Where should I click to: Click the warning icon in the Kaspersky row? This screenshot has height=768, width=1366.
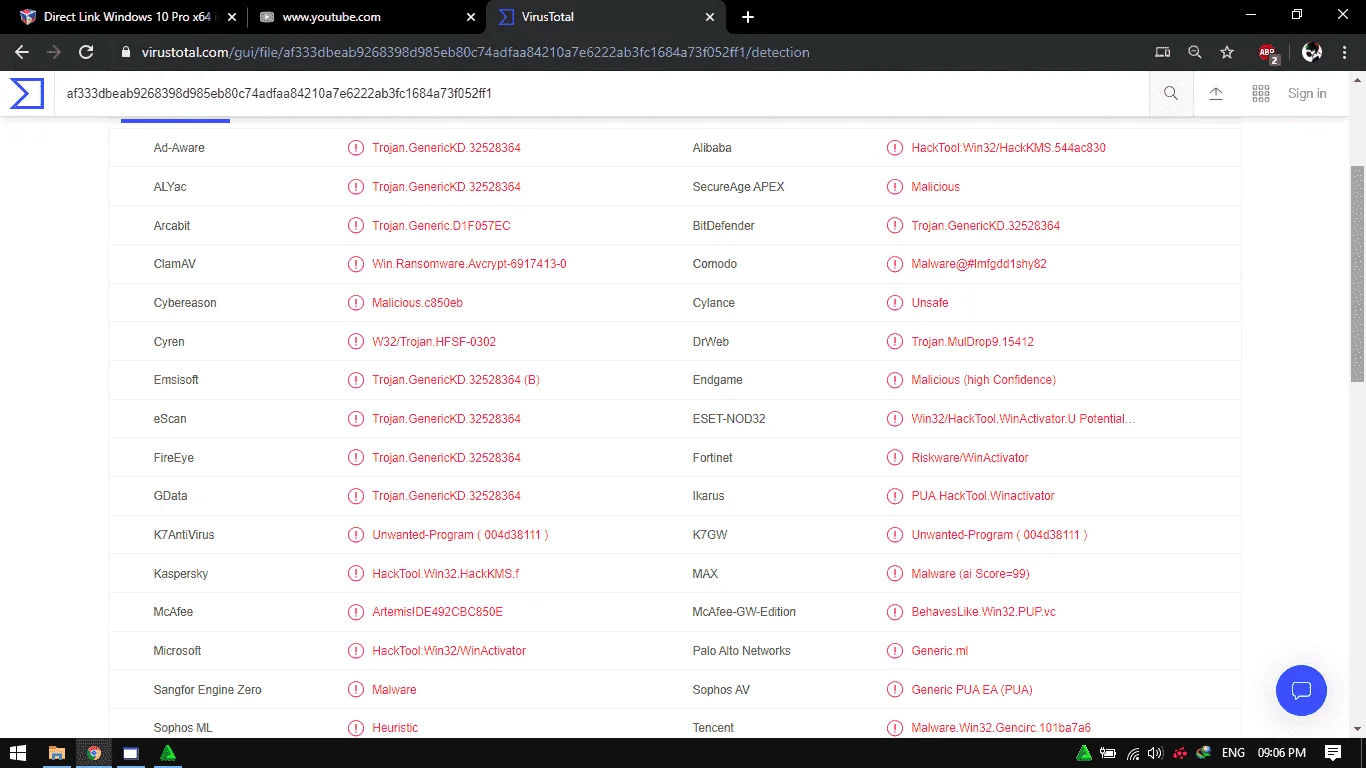[x=355, y=574]
